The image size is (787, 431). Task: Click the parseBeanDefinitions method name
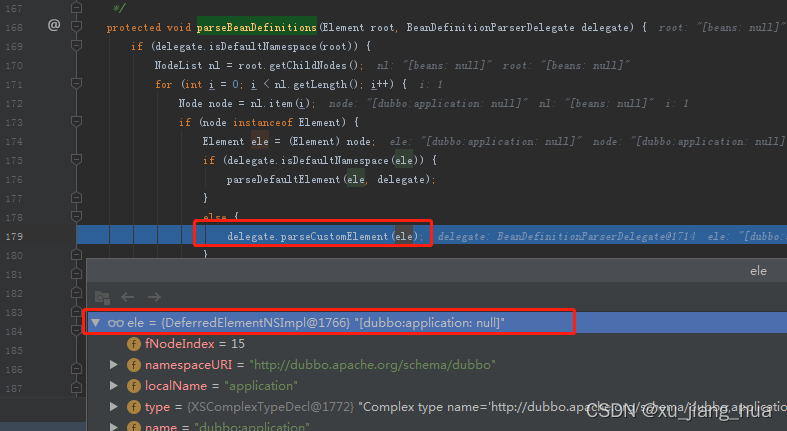click(256, 27)
